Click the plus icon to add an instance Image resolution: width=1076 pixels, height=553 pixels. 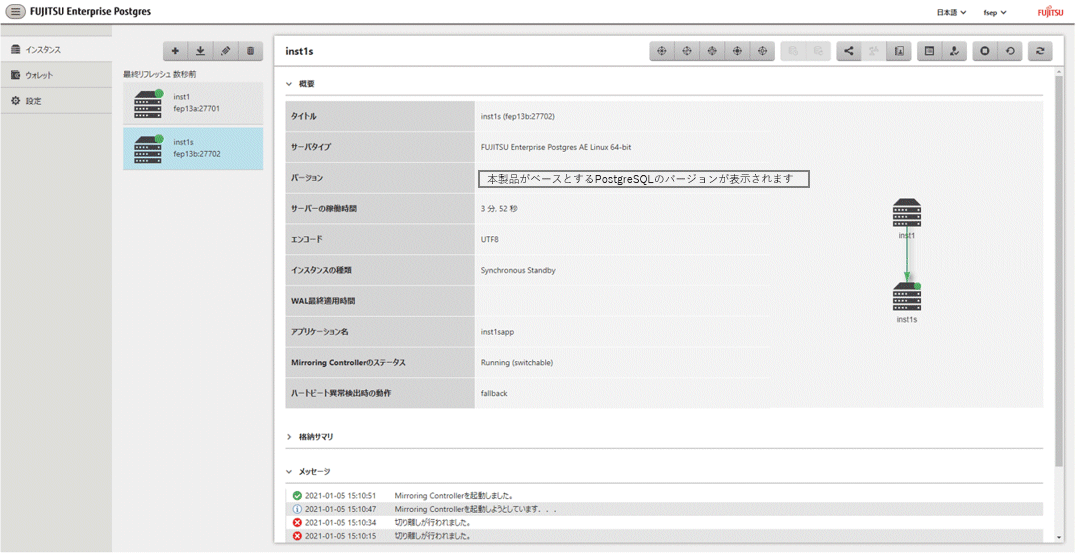[x=176, y=51]
